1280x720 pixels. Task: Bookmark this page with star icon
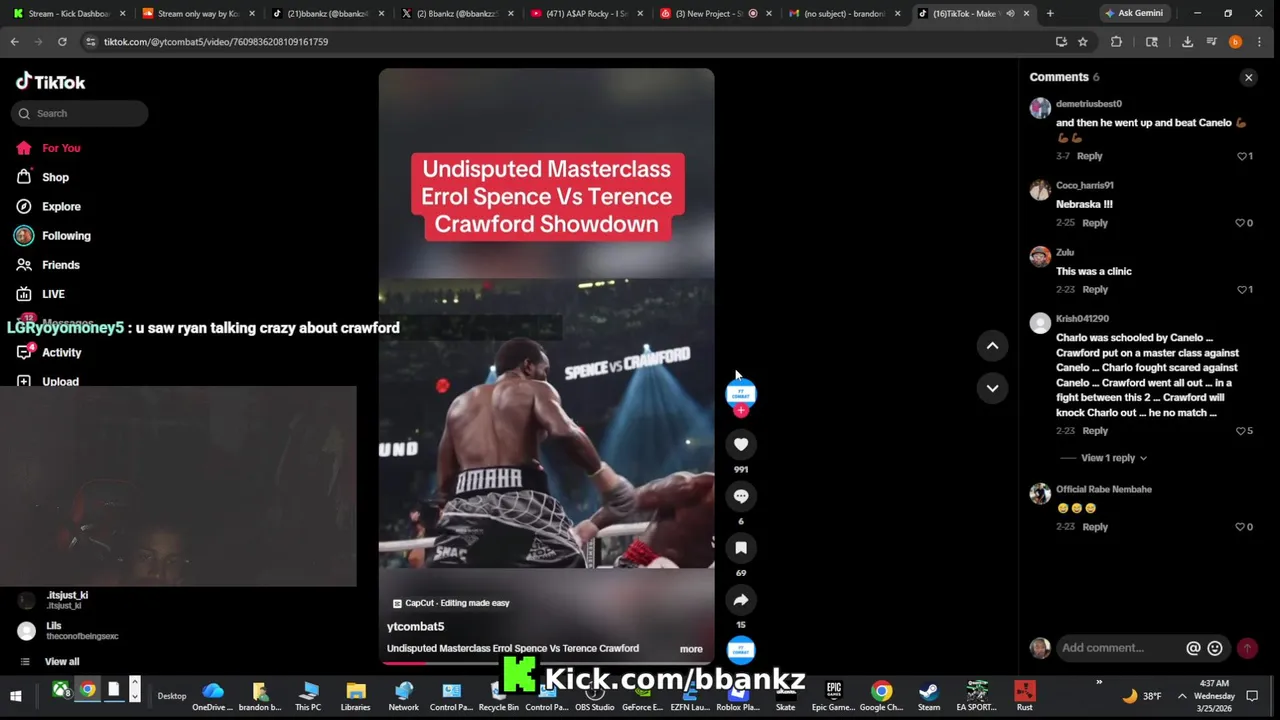pyautogui.click(x=1082, y=42)
